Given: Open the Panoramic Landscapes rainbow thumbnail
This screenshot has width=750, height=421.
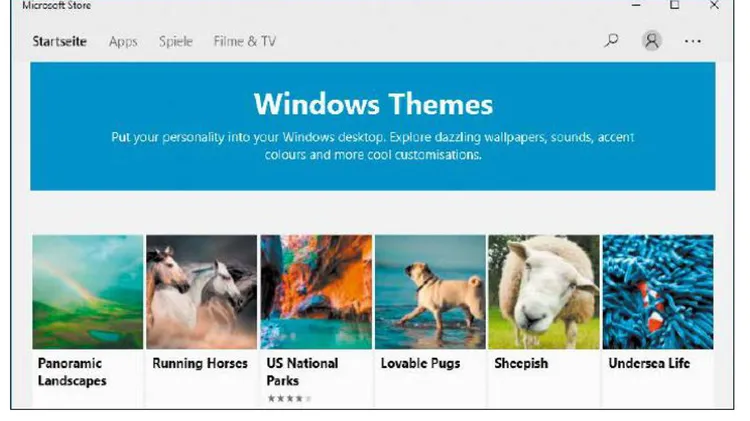Looking at the screenshot, I should coord(88,292).
